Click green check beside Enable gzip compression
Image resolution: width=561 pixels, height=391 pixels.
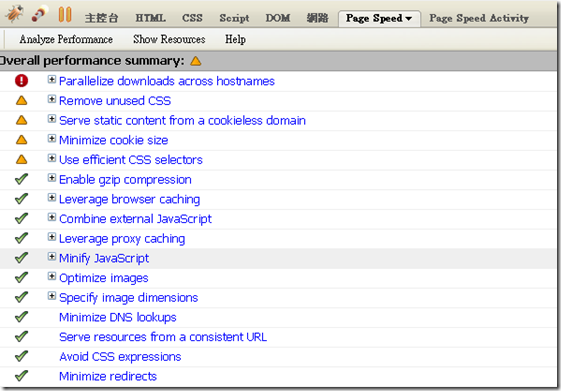pyautogui.click(x=21, y=179)
